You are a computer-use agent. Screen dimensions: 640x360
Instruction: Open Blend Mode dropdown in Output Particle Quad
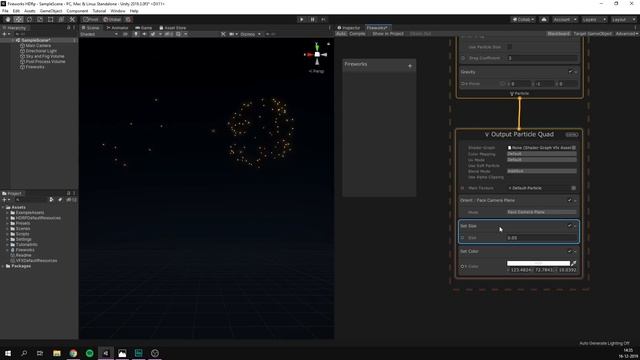coord(542,171)
